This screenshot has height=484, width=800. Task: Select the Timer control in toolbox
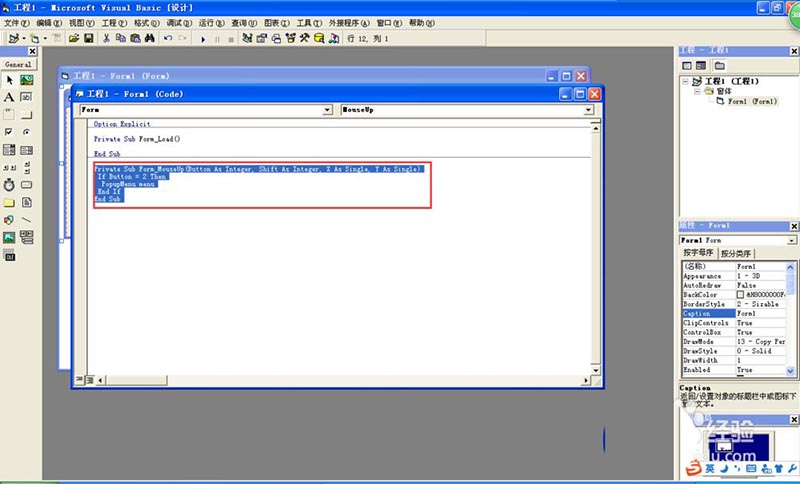click(x=9, y=185)
